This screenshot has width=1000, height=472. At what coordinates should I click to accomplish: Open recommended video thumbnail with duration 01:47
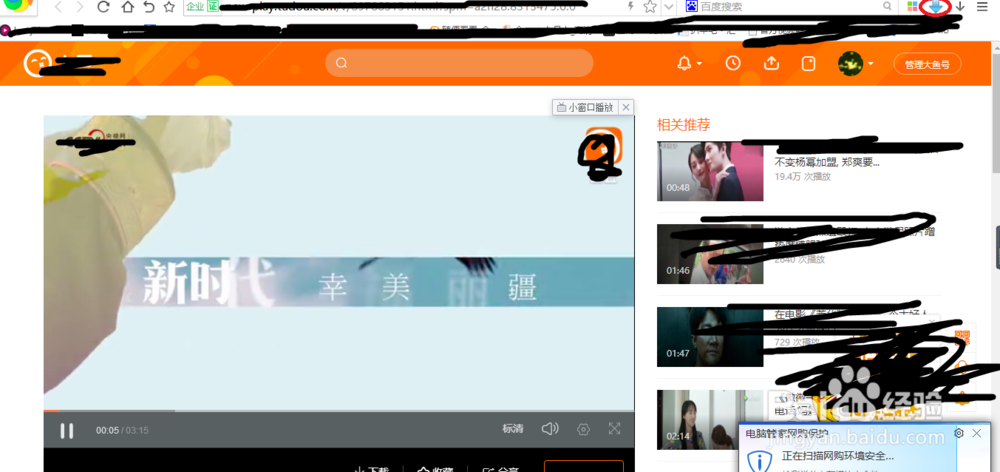(710, 337)
